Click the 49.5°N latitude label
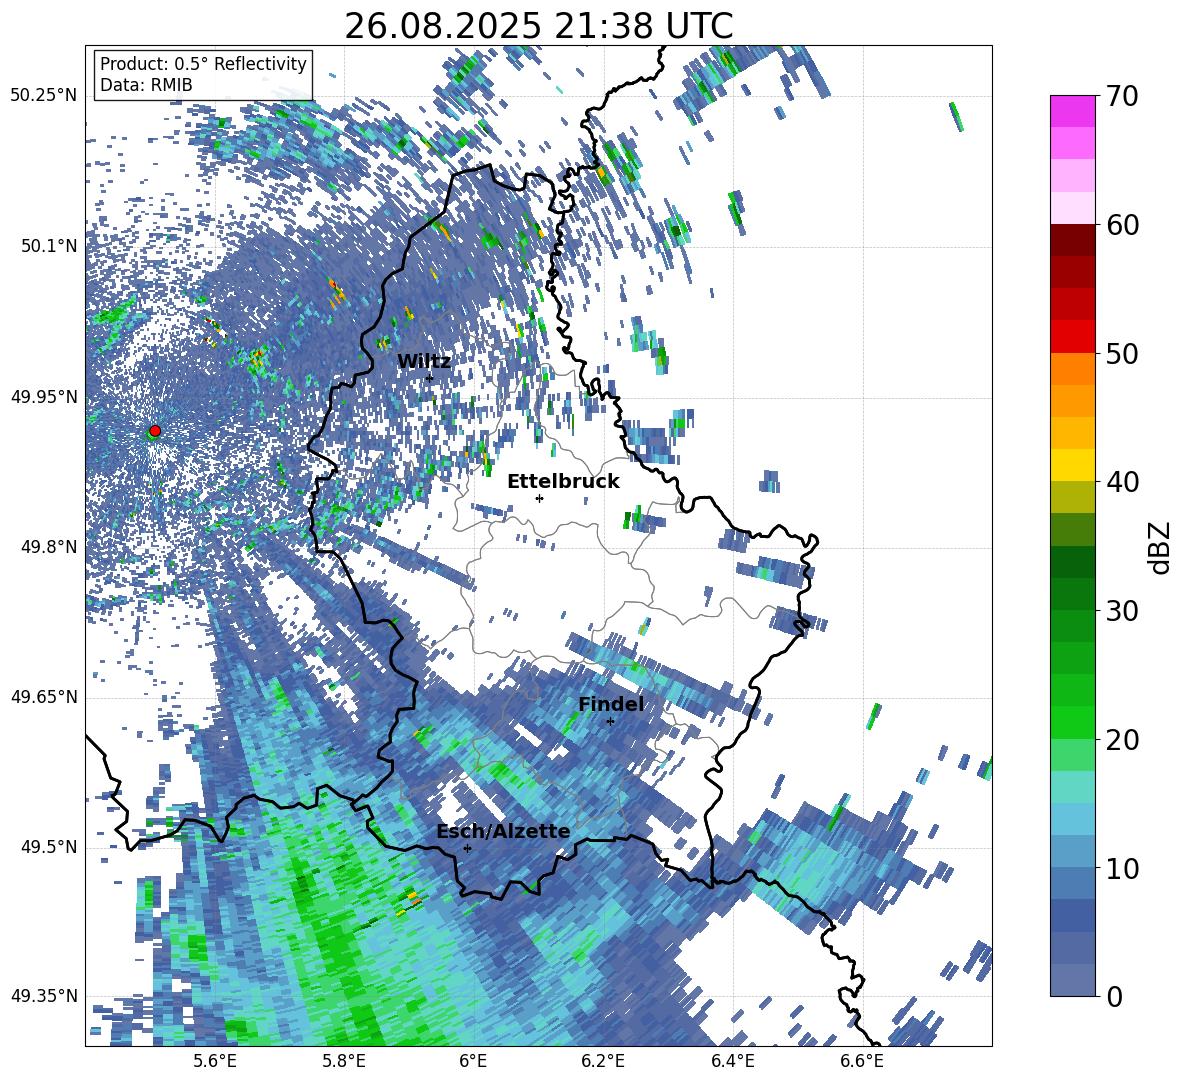1184x1081 pixels. coord(49,847)
